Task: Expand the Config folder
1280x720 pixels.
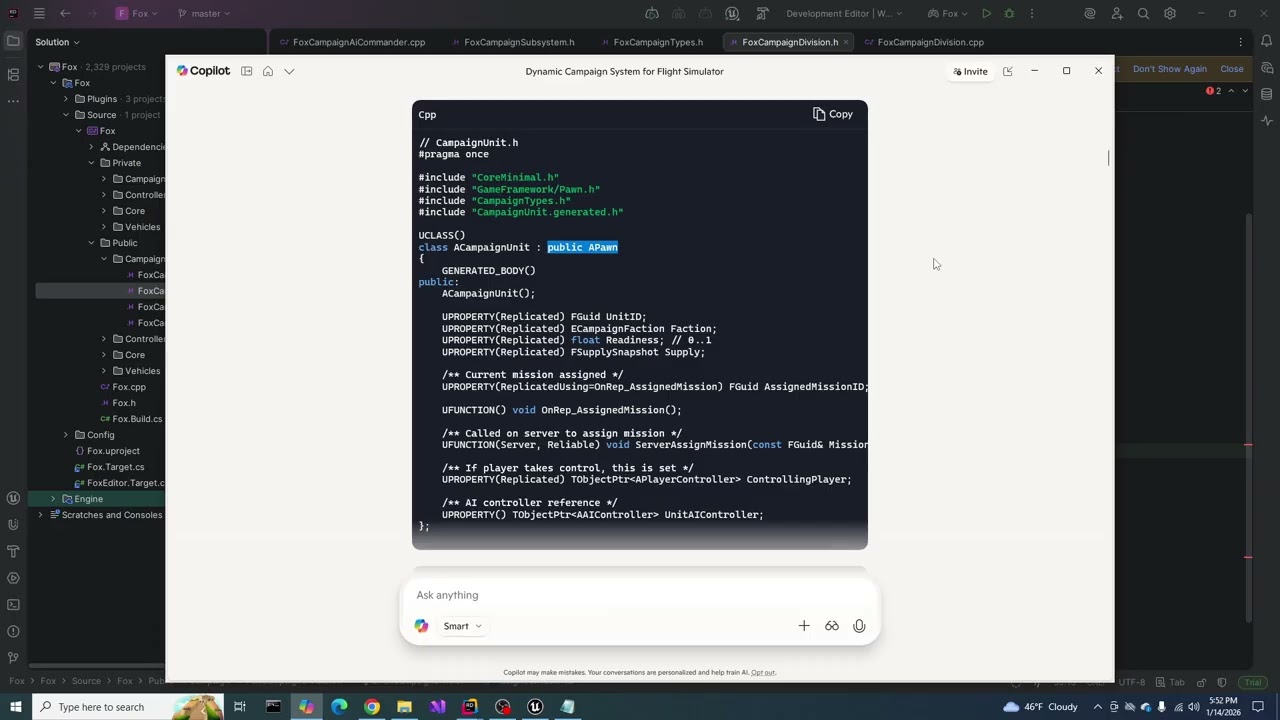Action: [x=66, y=435]
